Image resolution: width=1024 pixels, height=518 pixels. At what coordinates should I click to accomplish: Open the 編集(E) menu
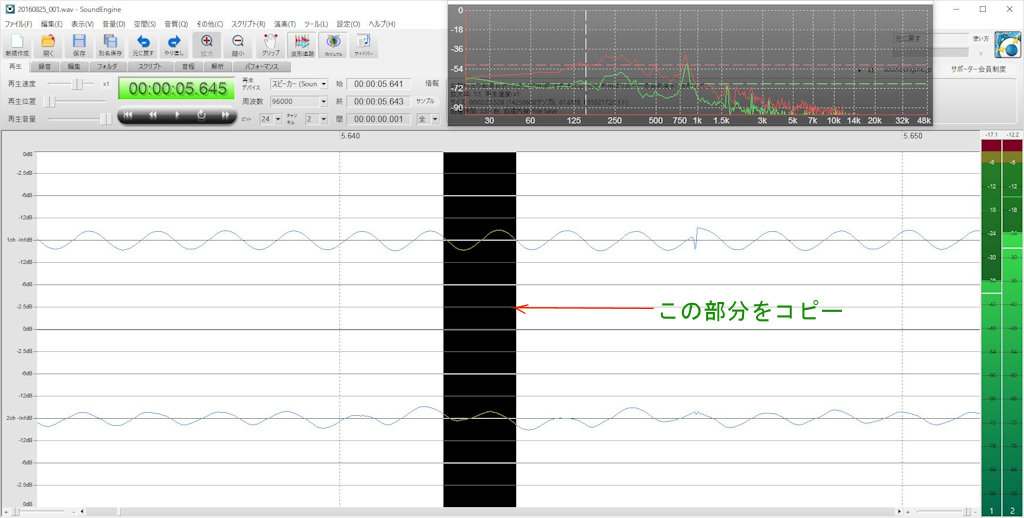tap(52, 24)
